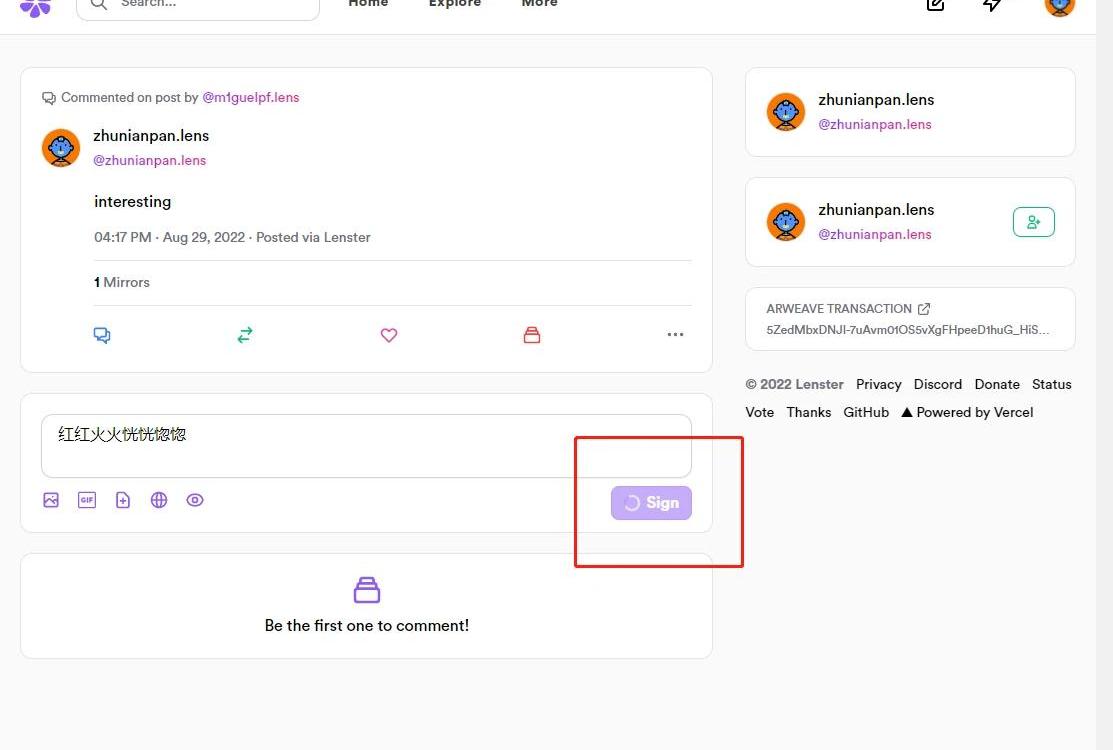Open the @m1guelpf.lens profile link
Image resolution: width=1113 pixels, height=750 pixels.
click(x=251, y=97)
